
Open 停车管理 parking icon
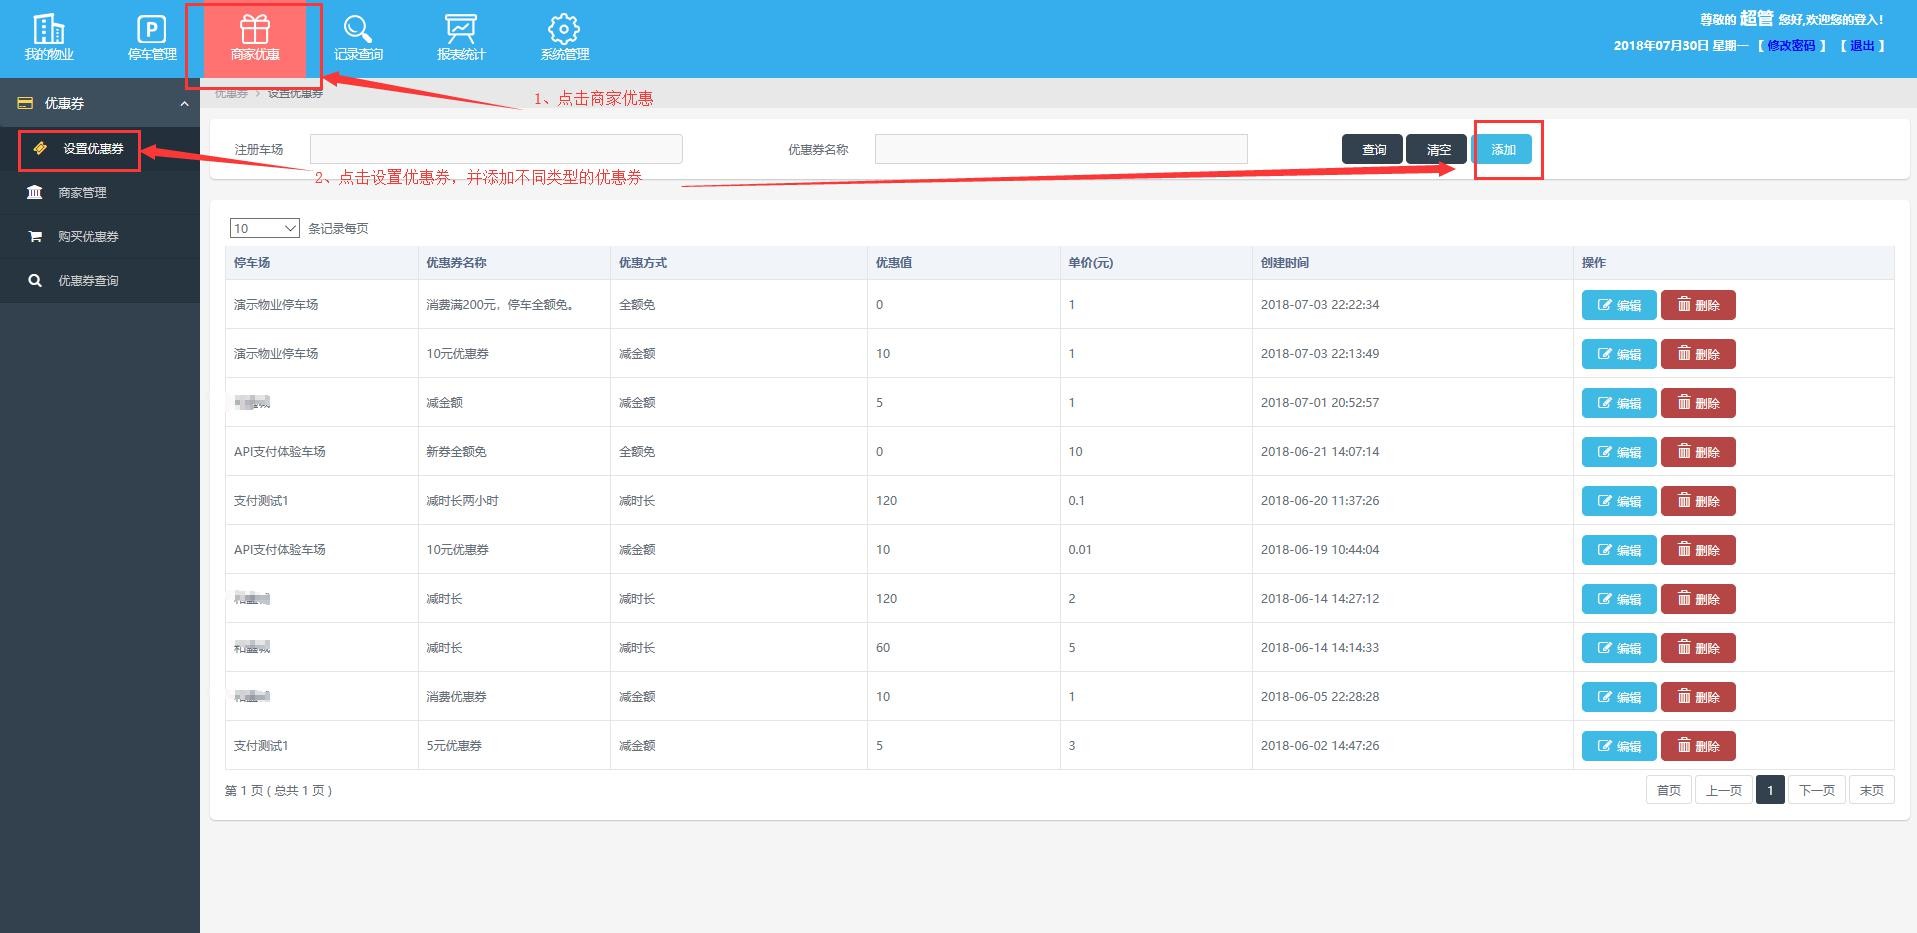coord(152,38)
